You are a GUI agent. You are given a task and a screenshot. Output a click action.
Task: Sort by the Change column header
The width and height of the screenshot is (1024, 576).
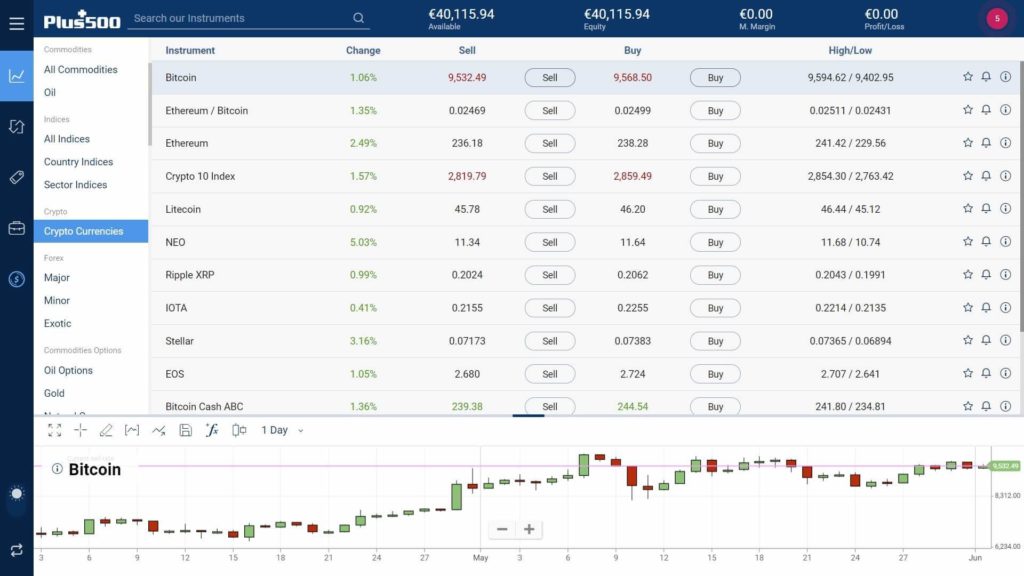pyautogui.click(x=363, y=50)
